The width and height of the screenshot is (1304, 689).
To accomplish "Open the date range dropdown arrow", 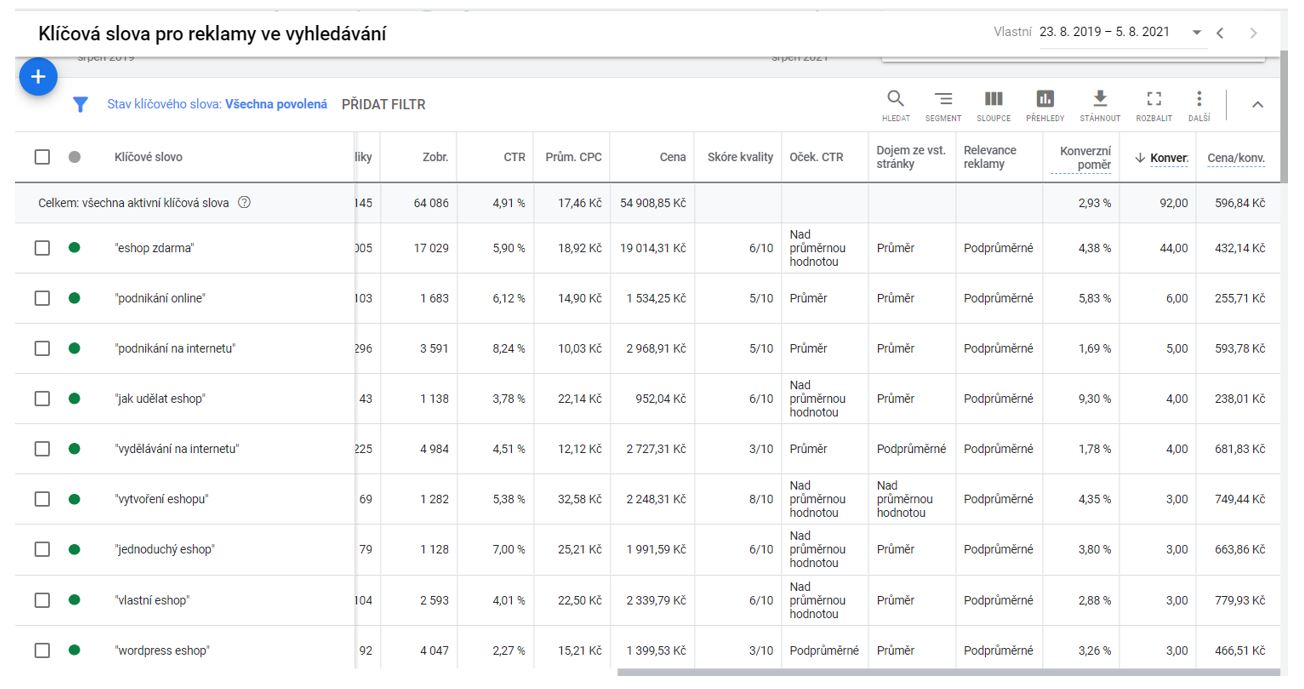I will point(1197,33).
